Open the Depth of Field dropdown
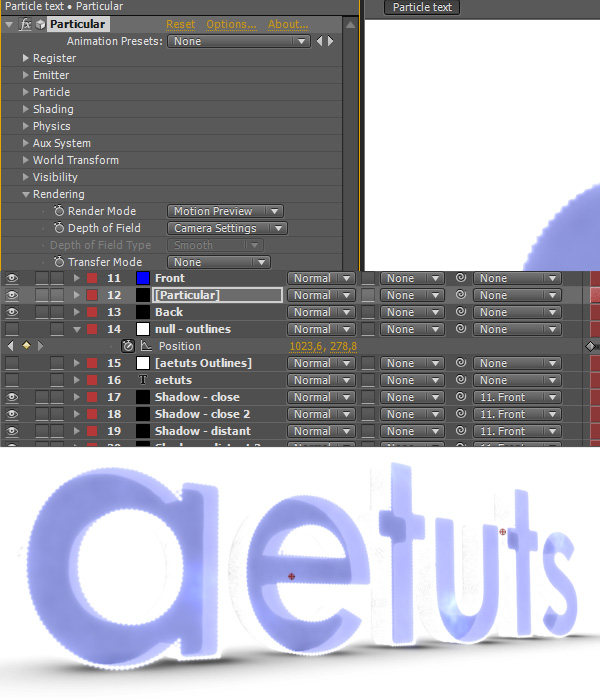 227,228
